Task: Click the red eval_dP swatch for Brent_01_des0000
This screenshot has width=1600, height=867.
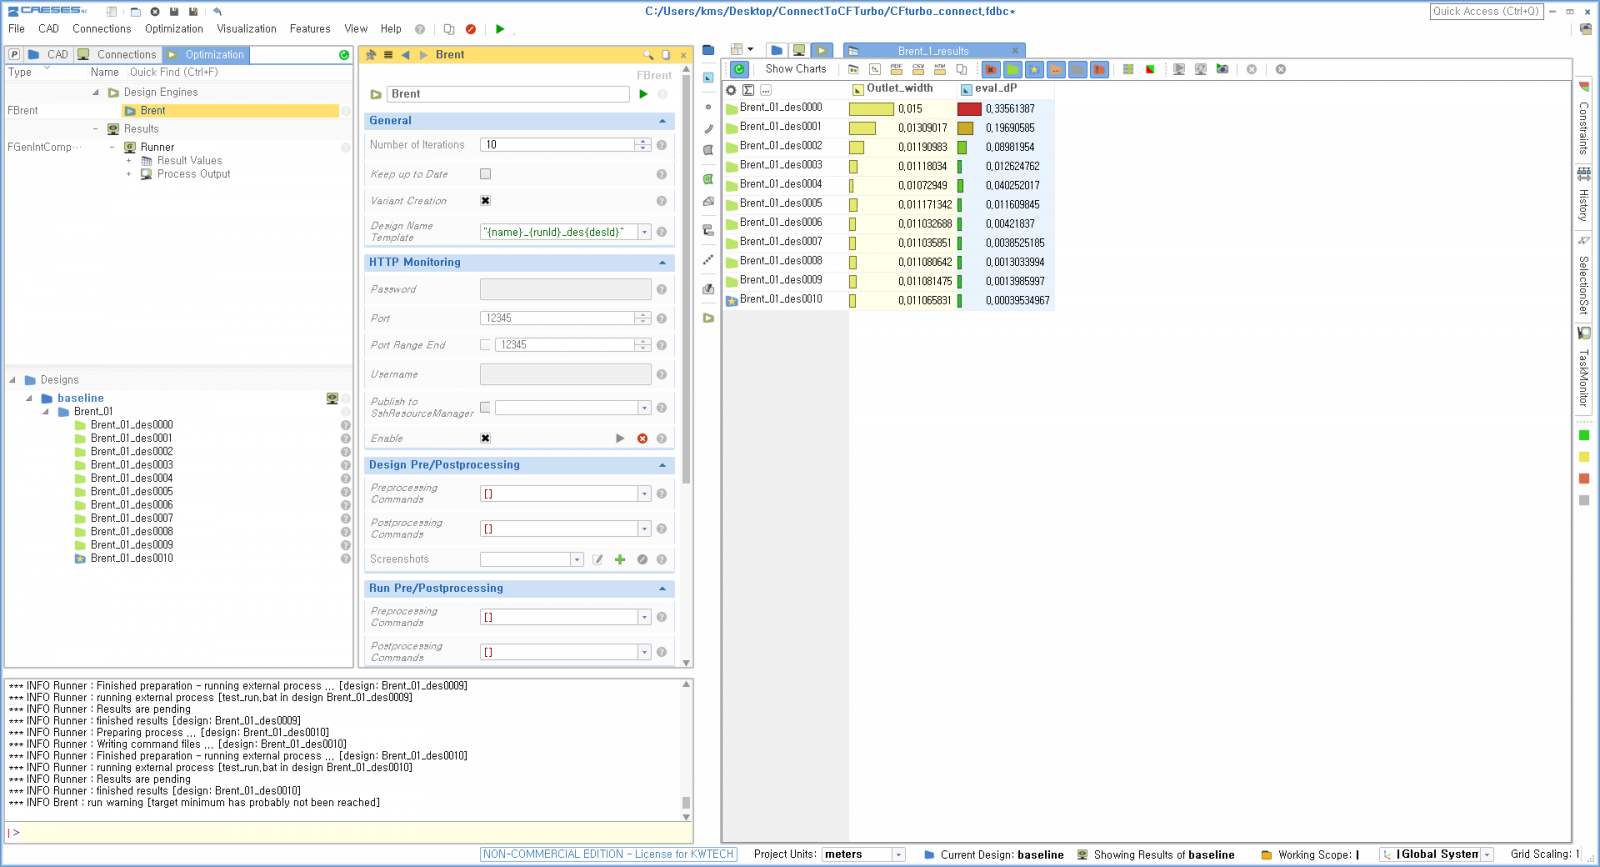Action: pos(969,109)
